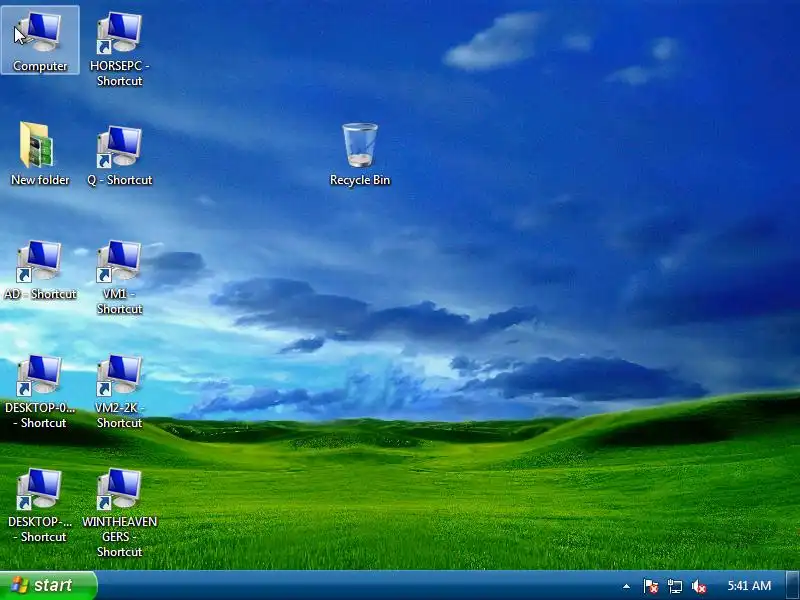Click the Q - Shortcut icon
Image resolution: width=800 pixels, height=600 pixels.
(119, 153)
